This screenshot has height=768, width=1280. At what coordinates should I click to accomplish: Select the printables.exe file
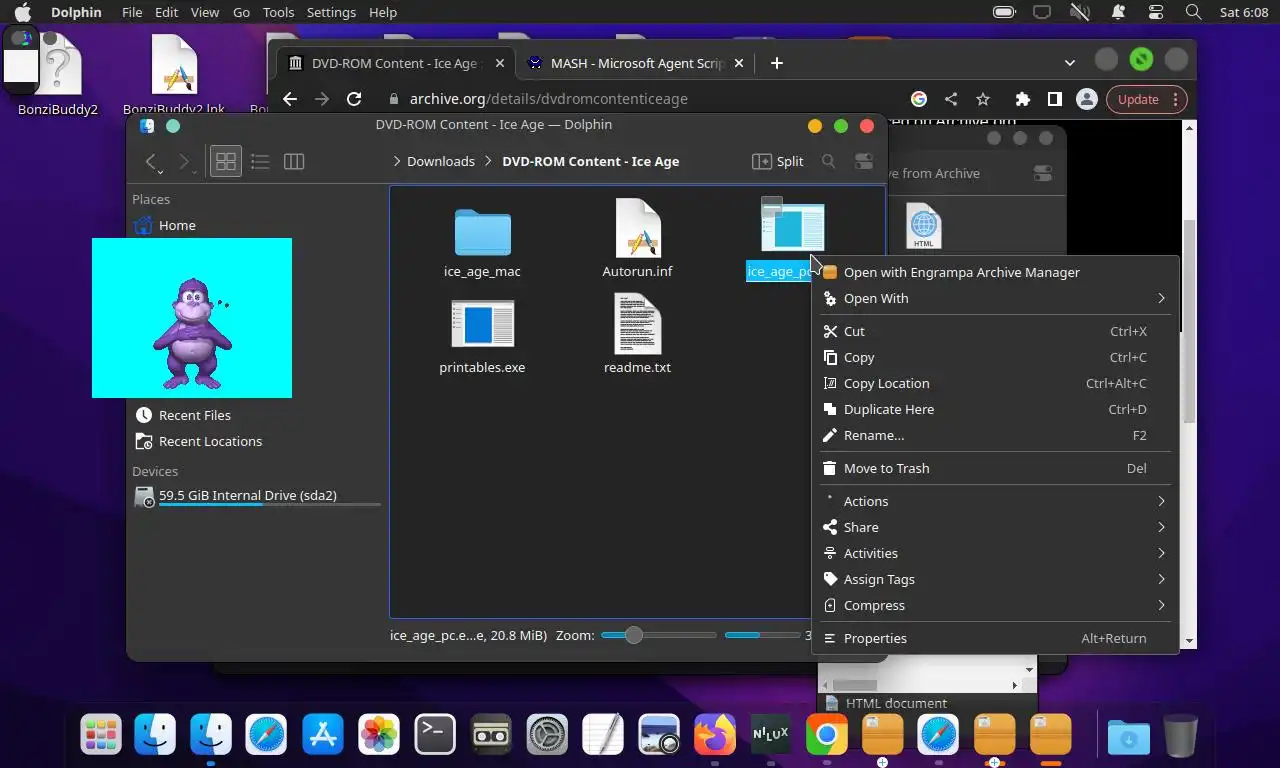pos(482,336)
